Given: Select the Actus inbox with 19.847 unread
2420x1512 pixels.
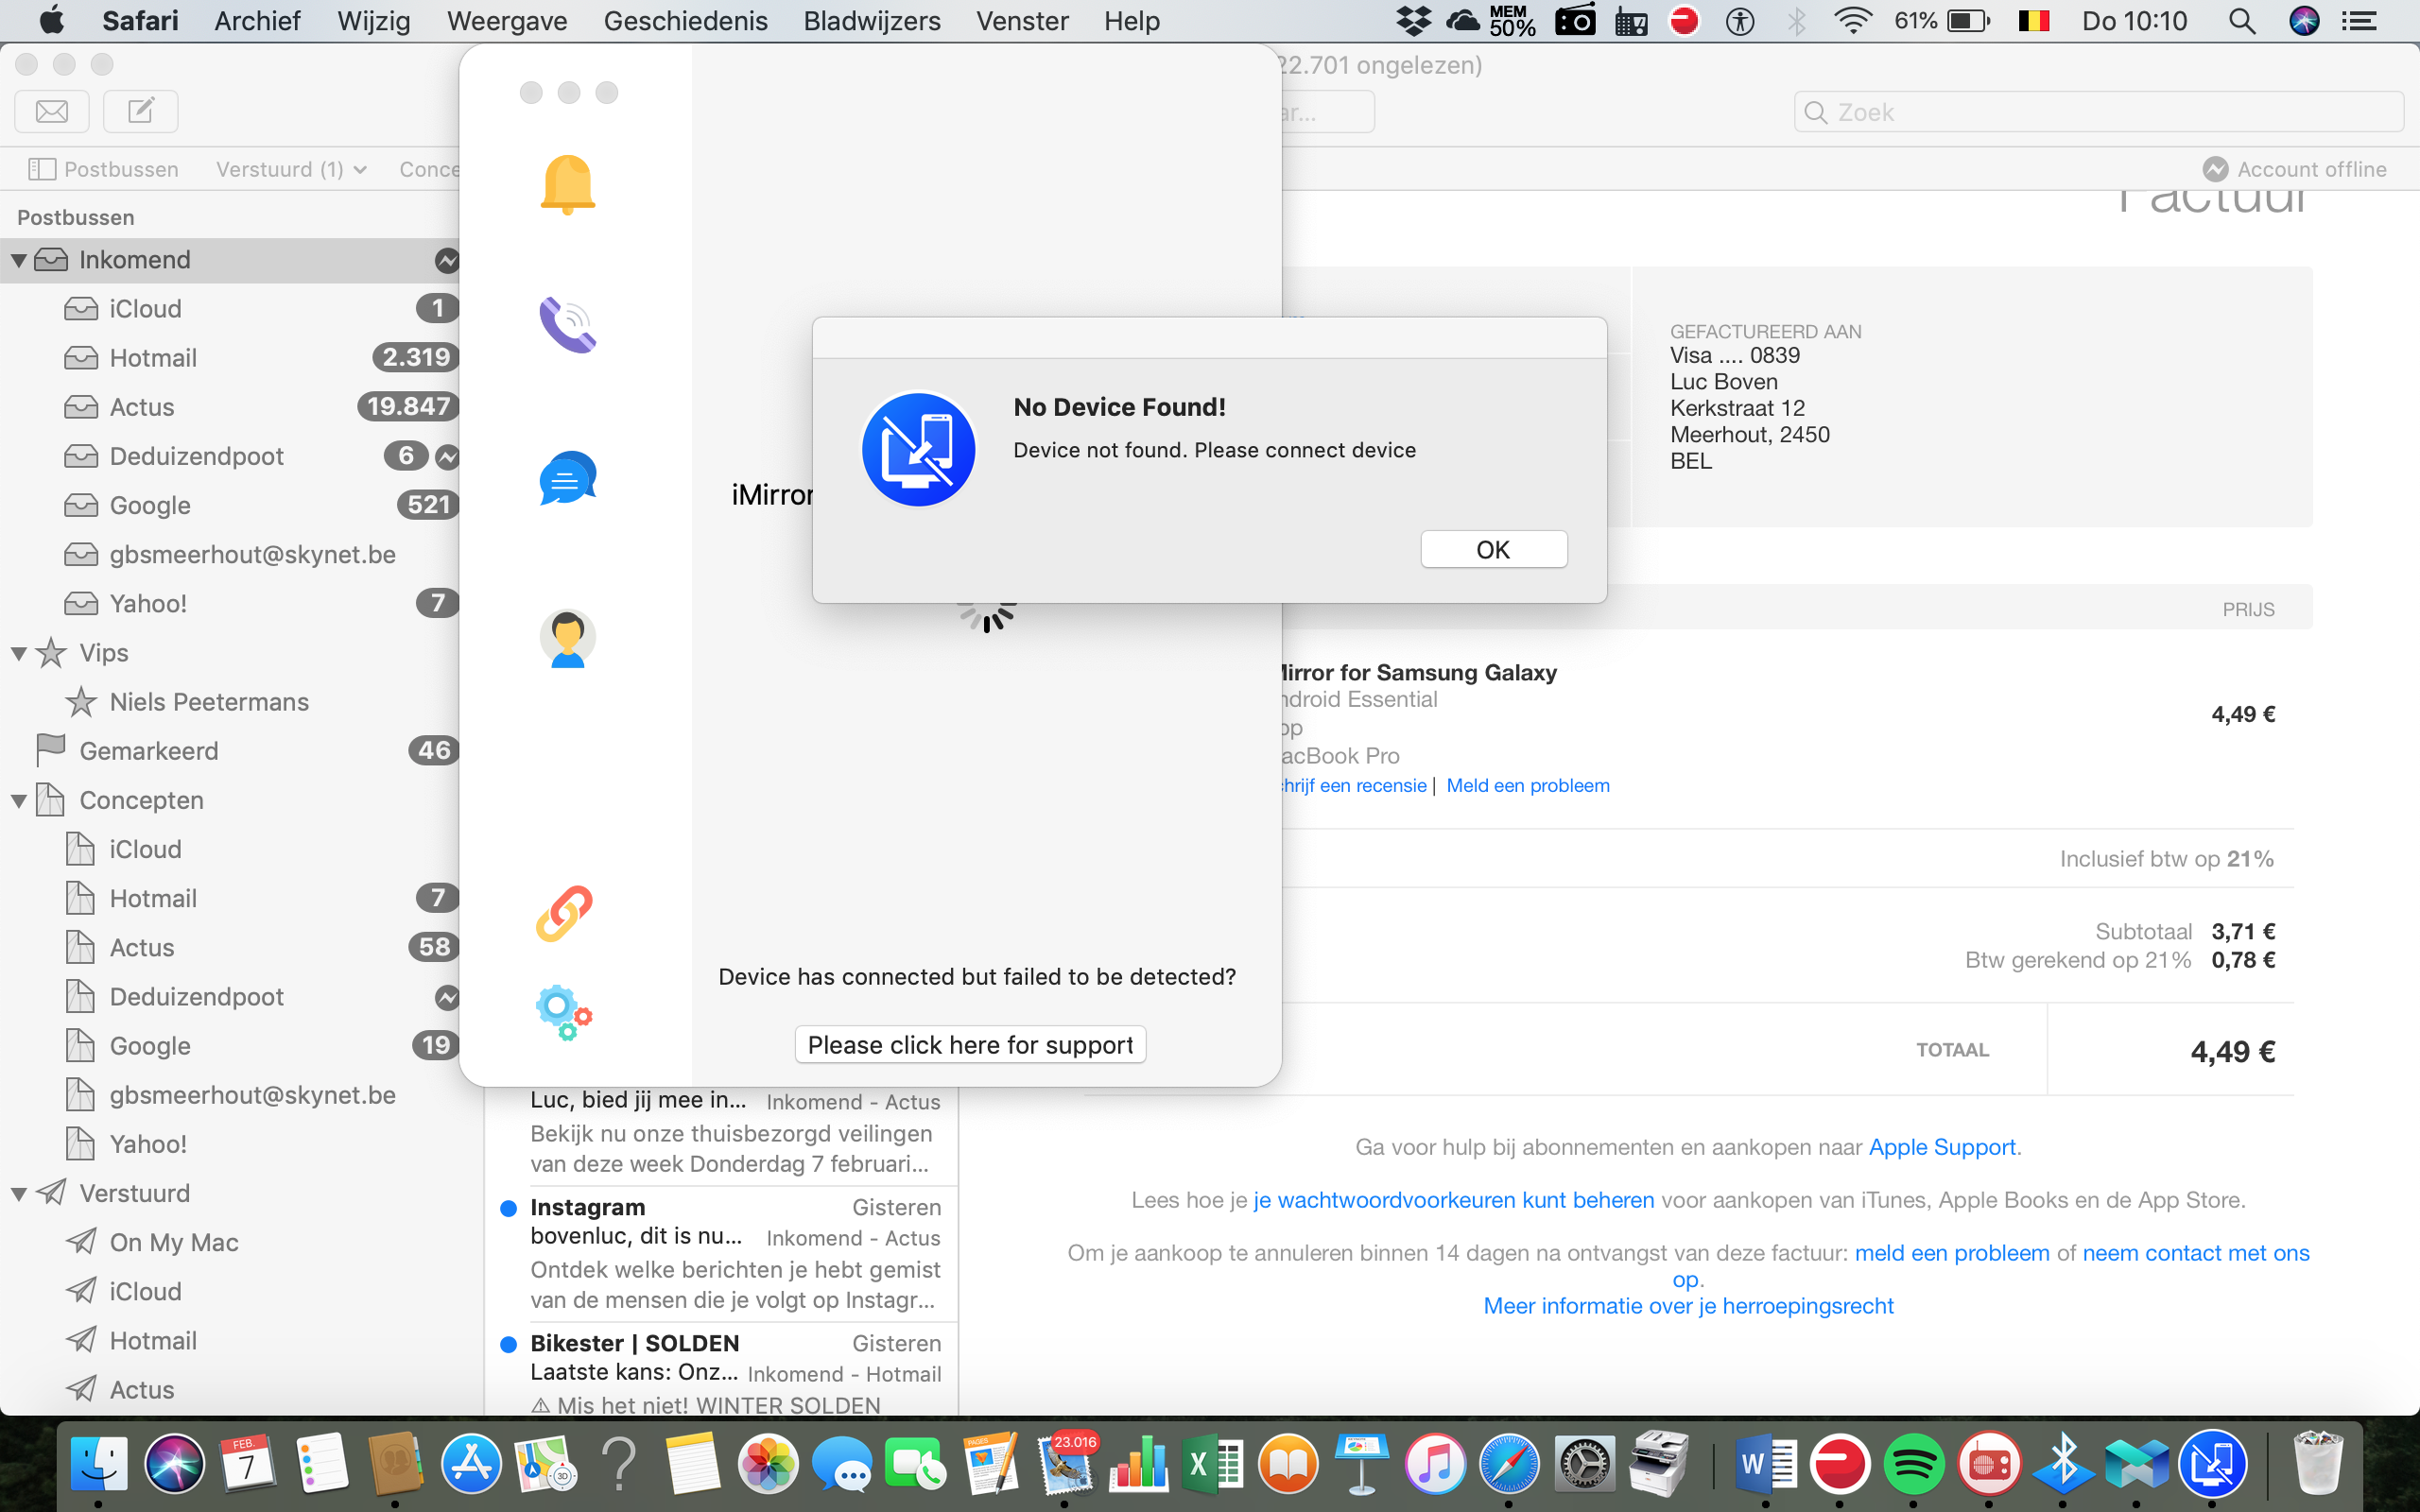Looking at the screenshot, I should pyautogui.click(x=230, y=406).
